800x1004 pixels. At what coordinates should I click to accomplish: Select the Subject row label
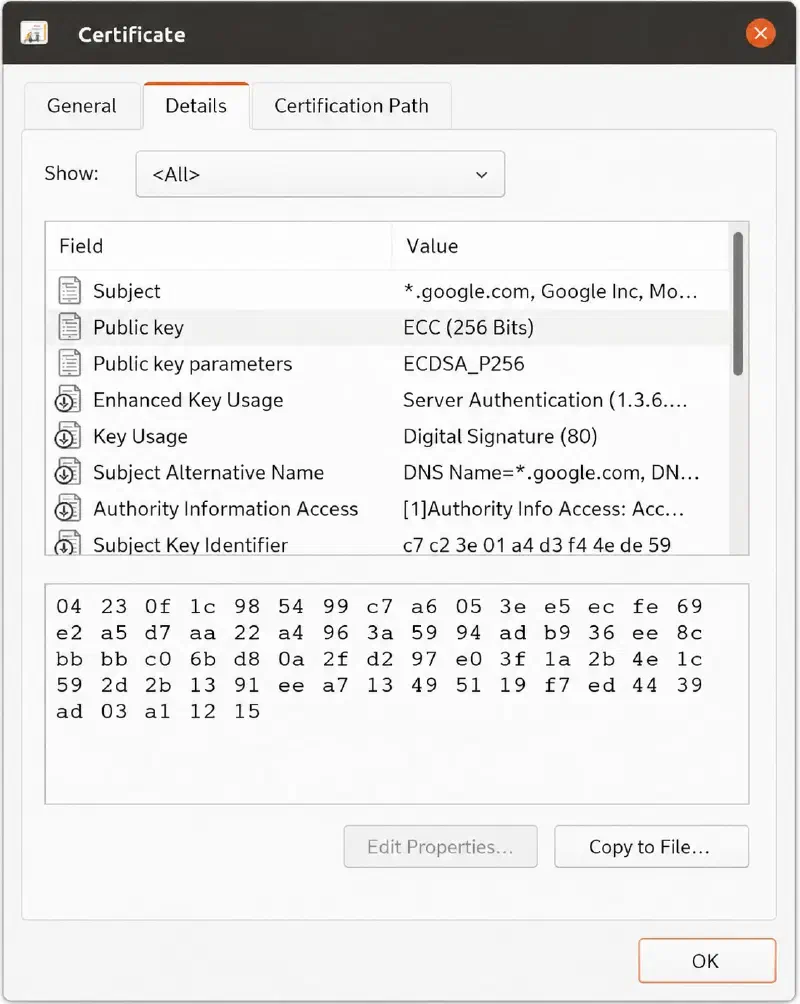(127, 291)
